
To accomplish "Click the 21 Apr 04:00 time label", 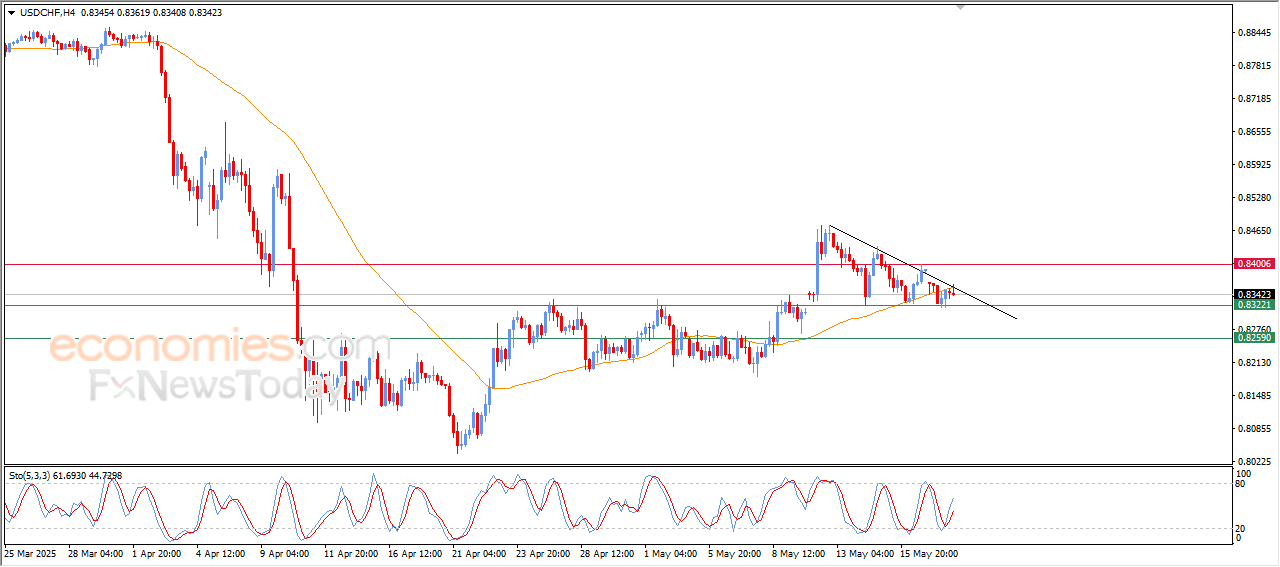I will 479,552.
